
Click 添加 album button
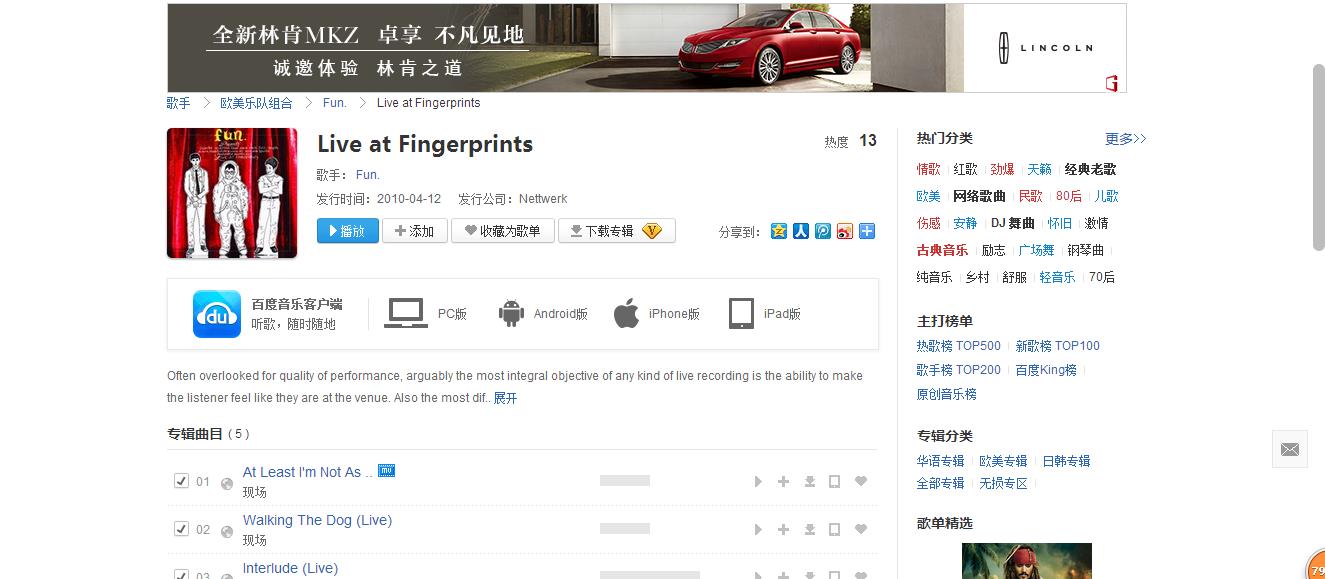pyautogui.click(x=415, y=231)
